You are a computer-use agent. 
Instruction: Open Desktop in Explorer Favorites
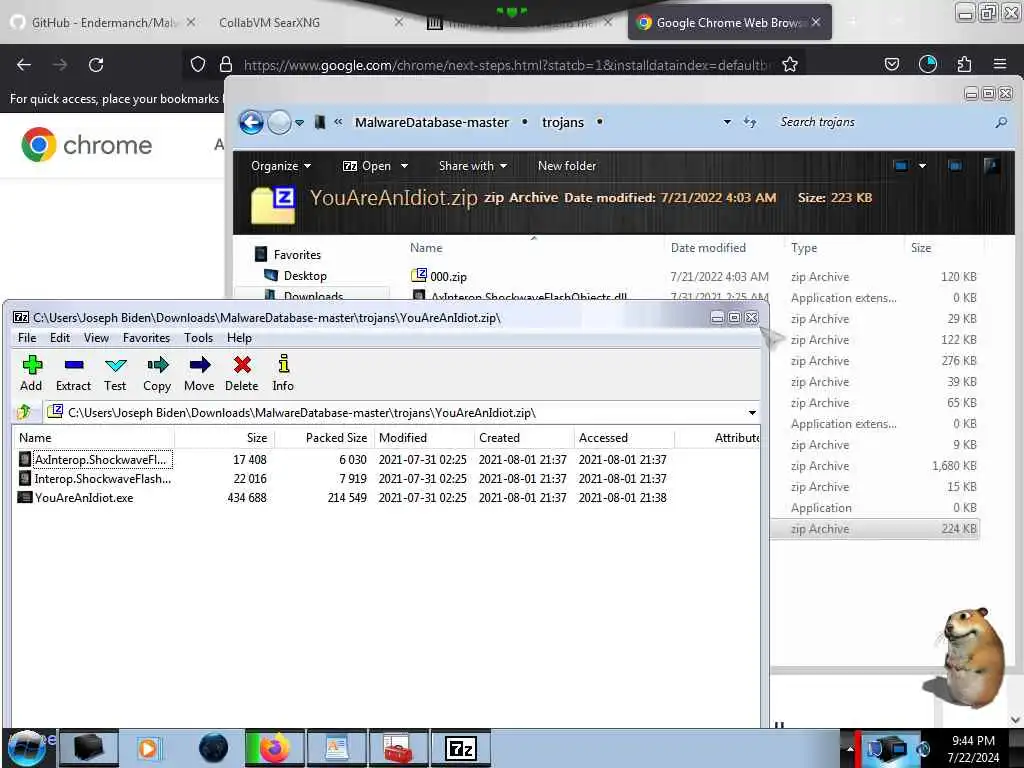[304, 276]
